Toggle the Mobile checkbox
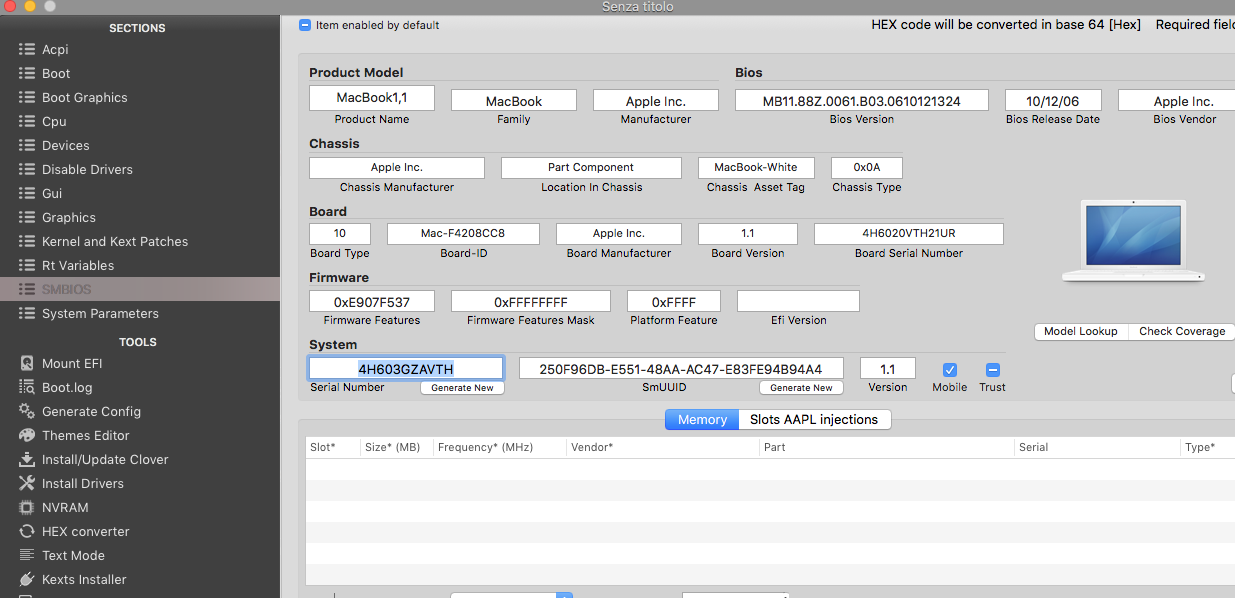The height and width of the screenshot is (598, 1235). pyautogui.click(x=950, y=369)
